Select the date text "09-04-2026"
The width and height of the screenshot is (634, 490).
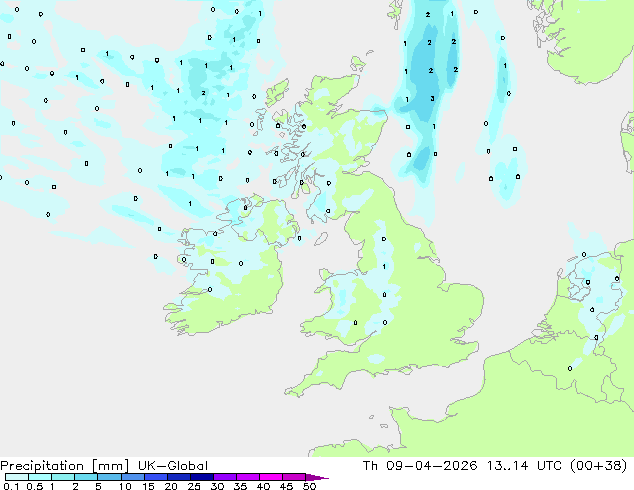[x=431, y=465]
